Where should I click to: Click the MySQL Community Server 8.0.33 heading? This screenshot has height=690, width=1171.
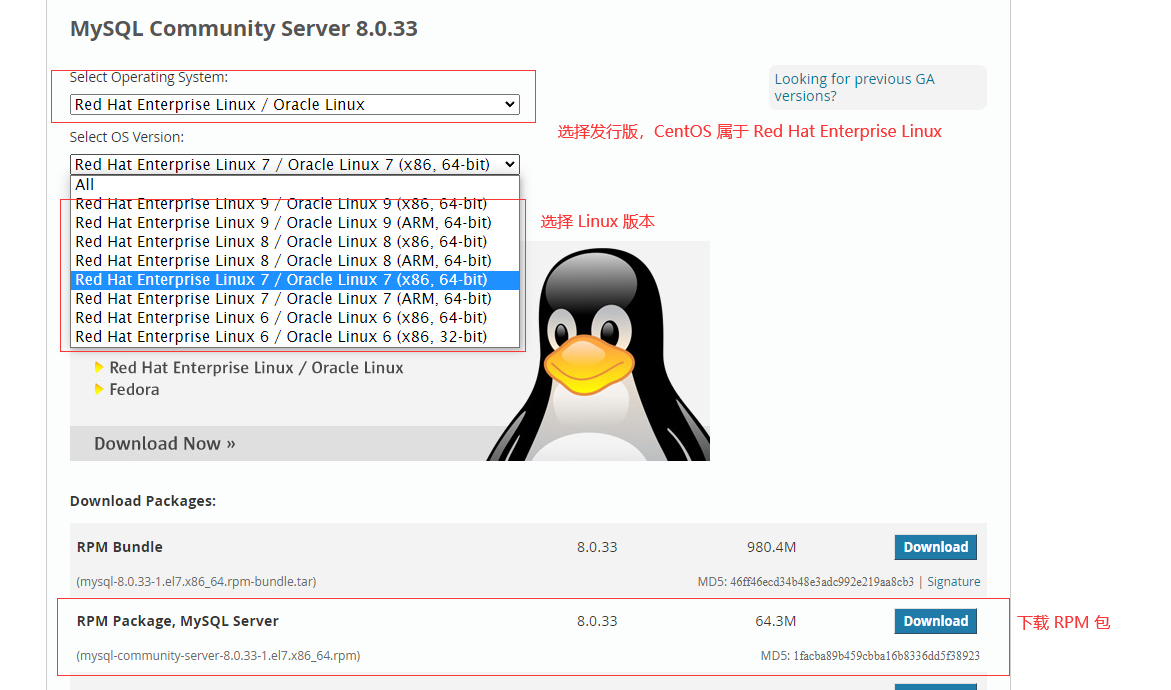point(243,28)
